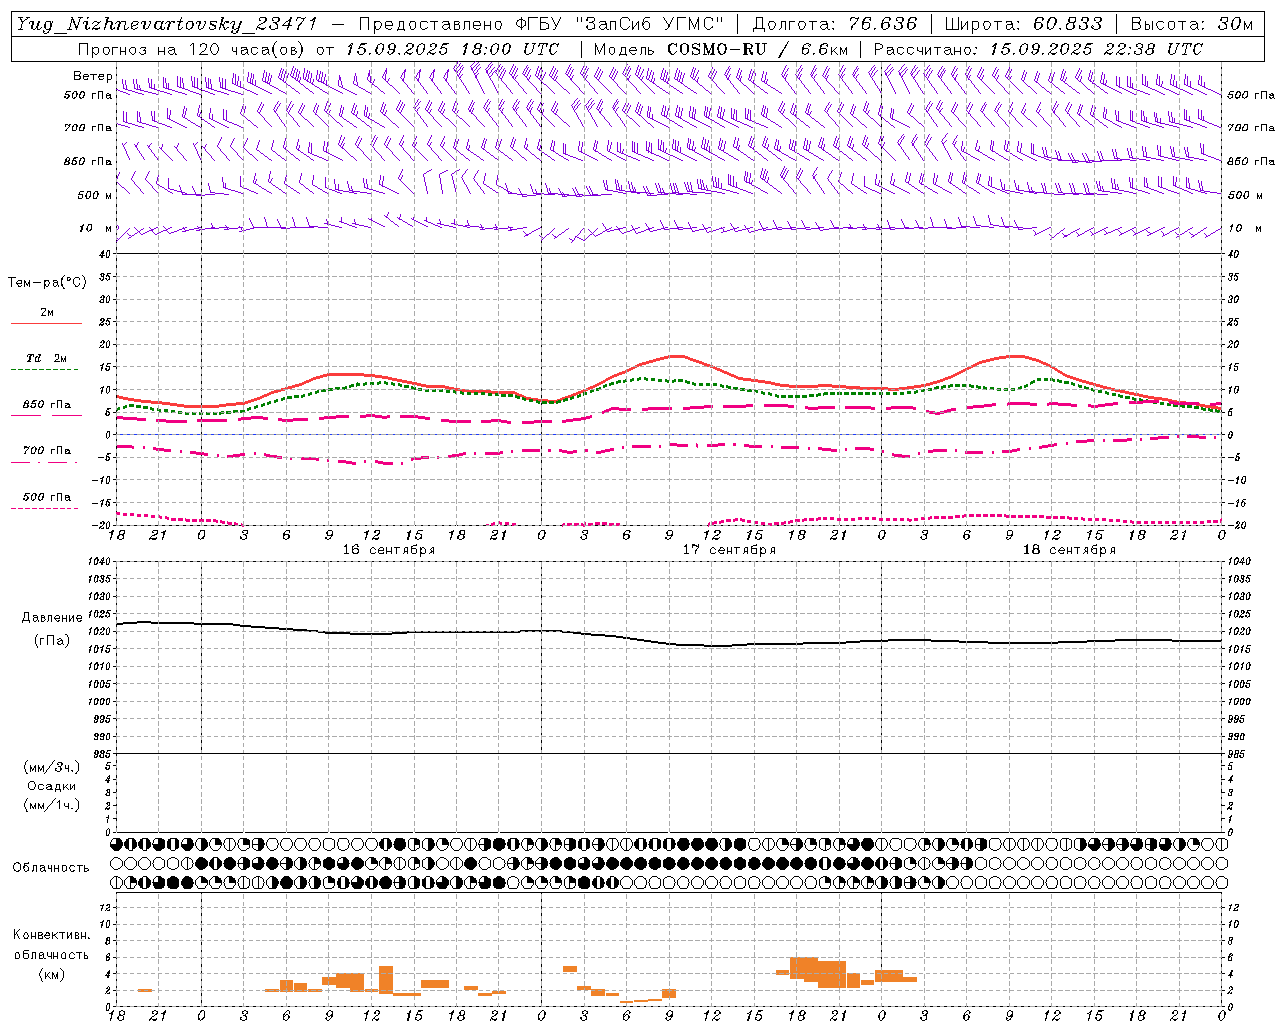Click the dashed line sample under Td 2м

pos(47,370)
